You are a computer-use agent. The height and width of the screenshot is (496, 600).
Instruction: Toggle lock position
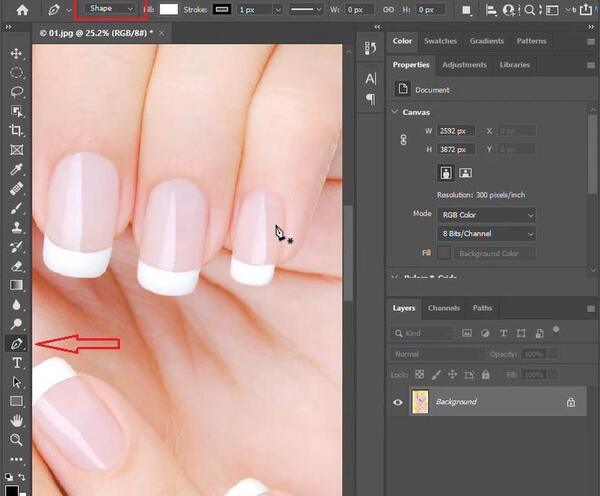452,374
